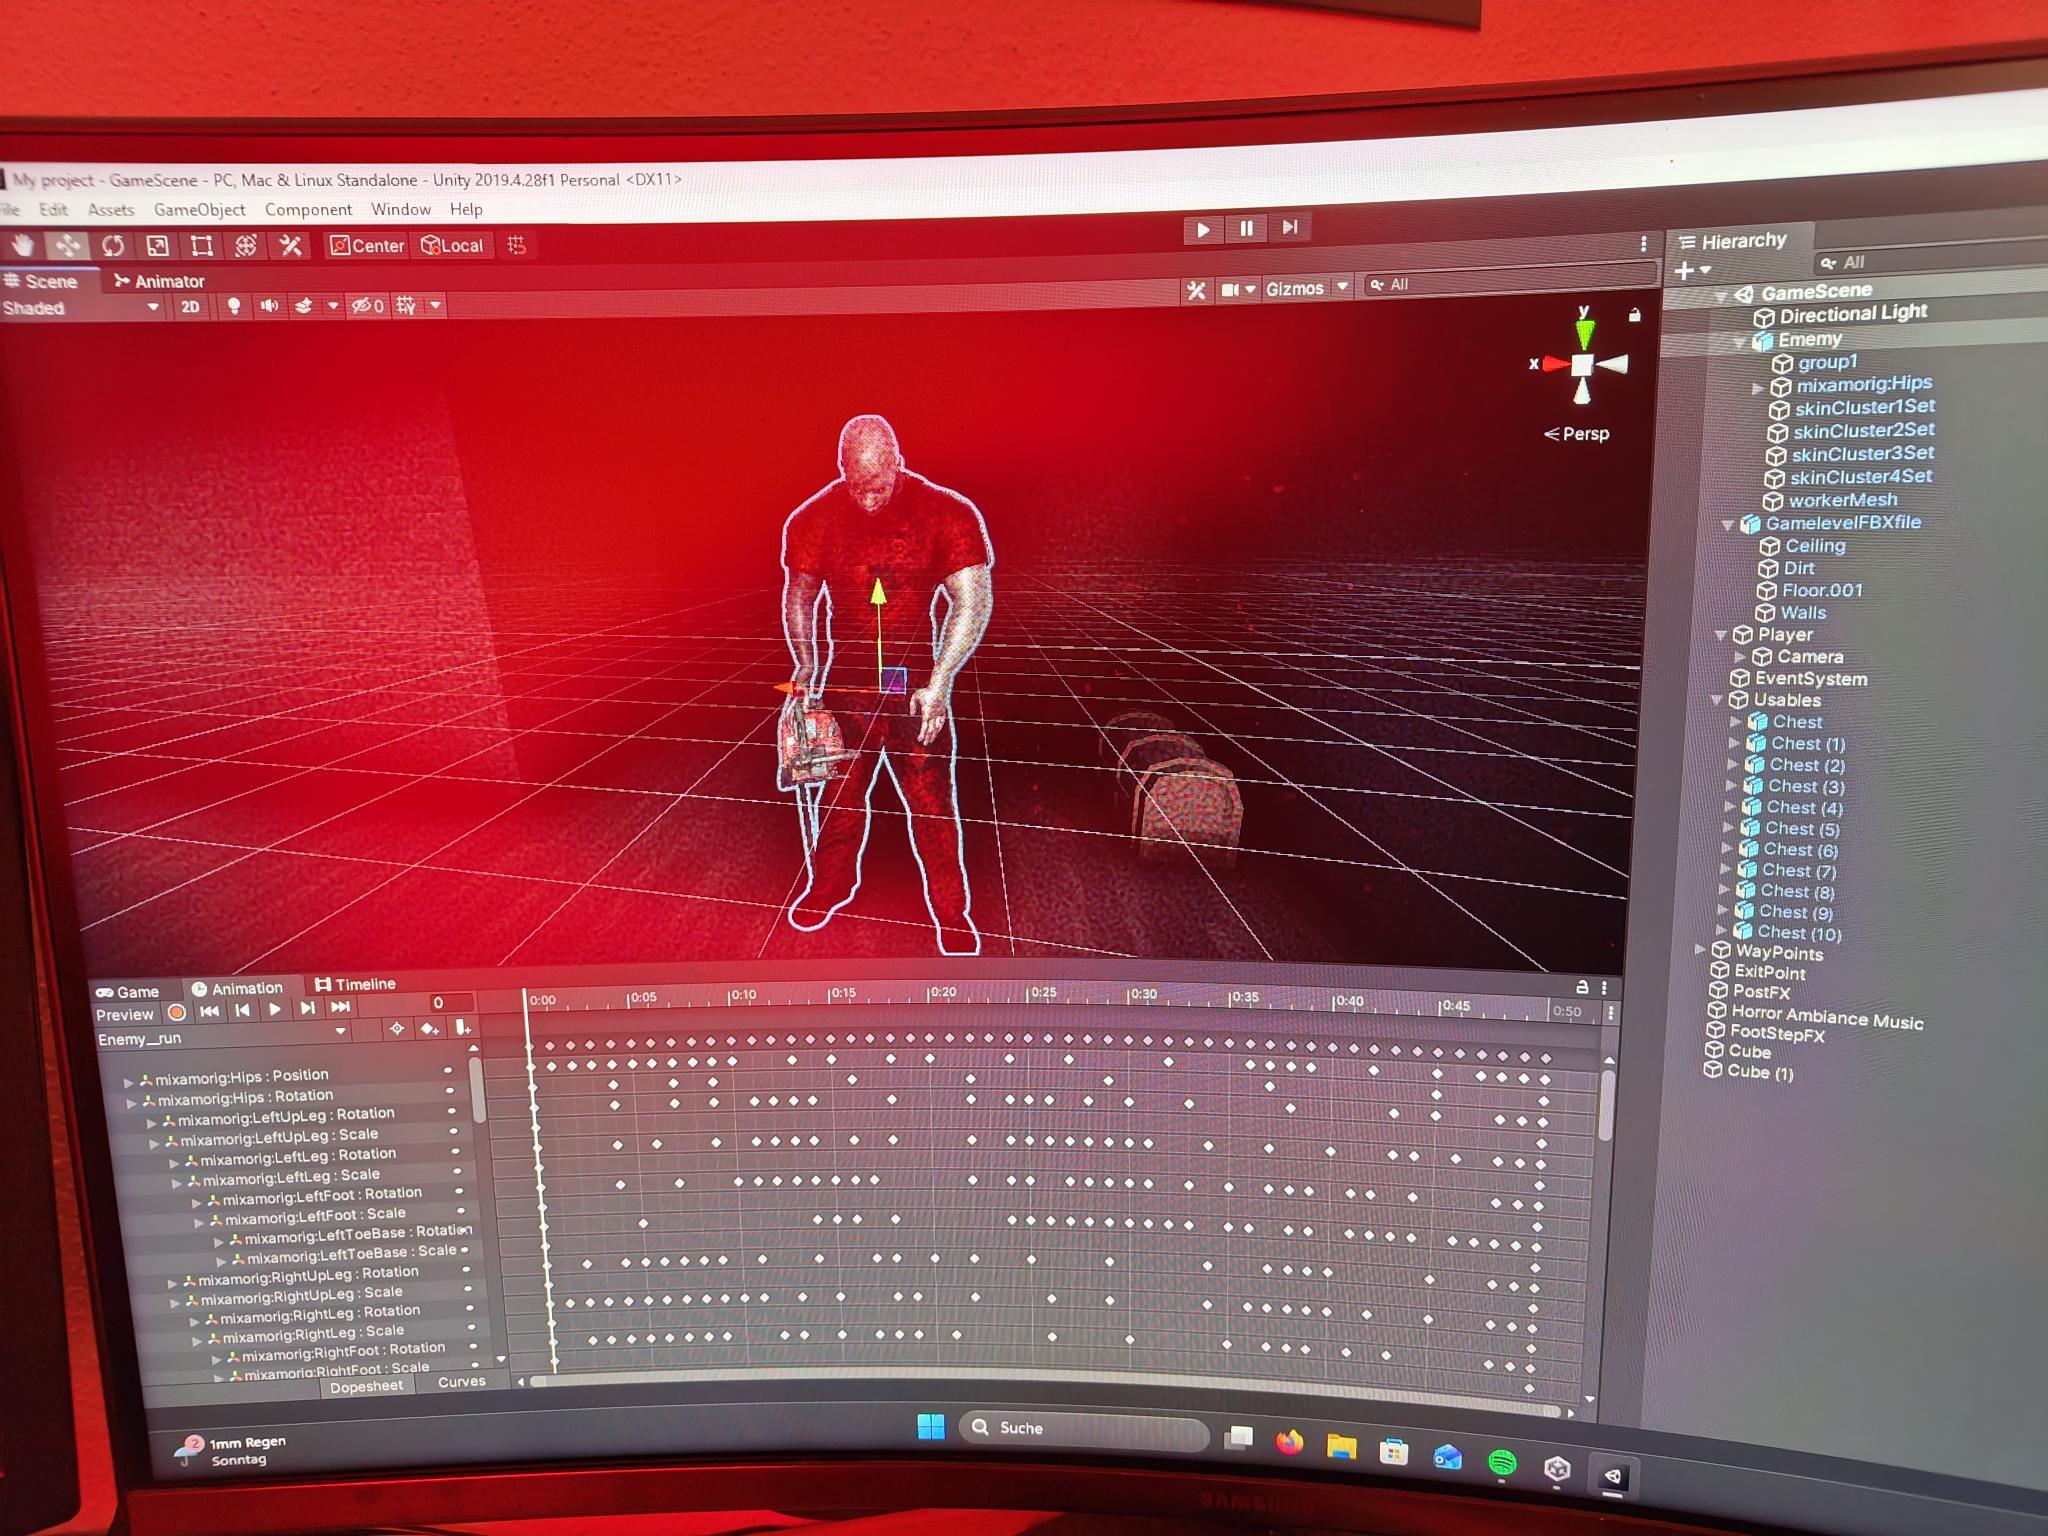Click the Preview button in Animation
Viewport: 2048px width, 1536px height.
tap(125, 1014)
